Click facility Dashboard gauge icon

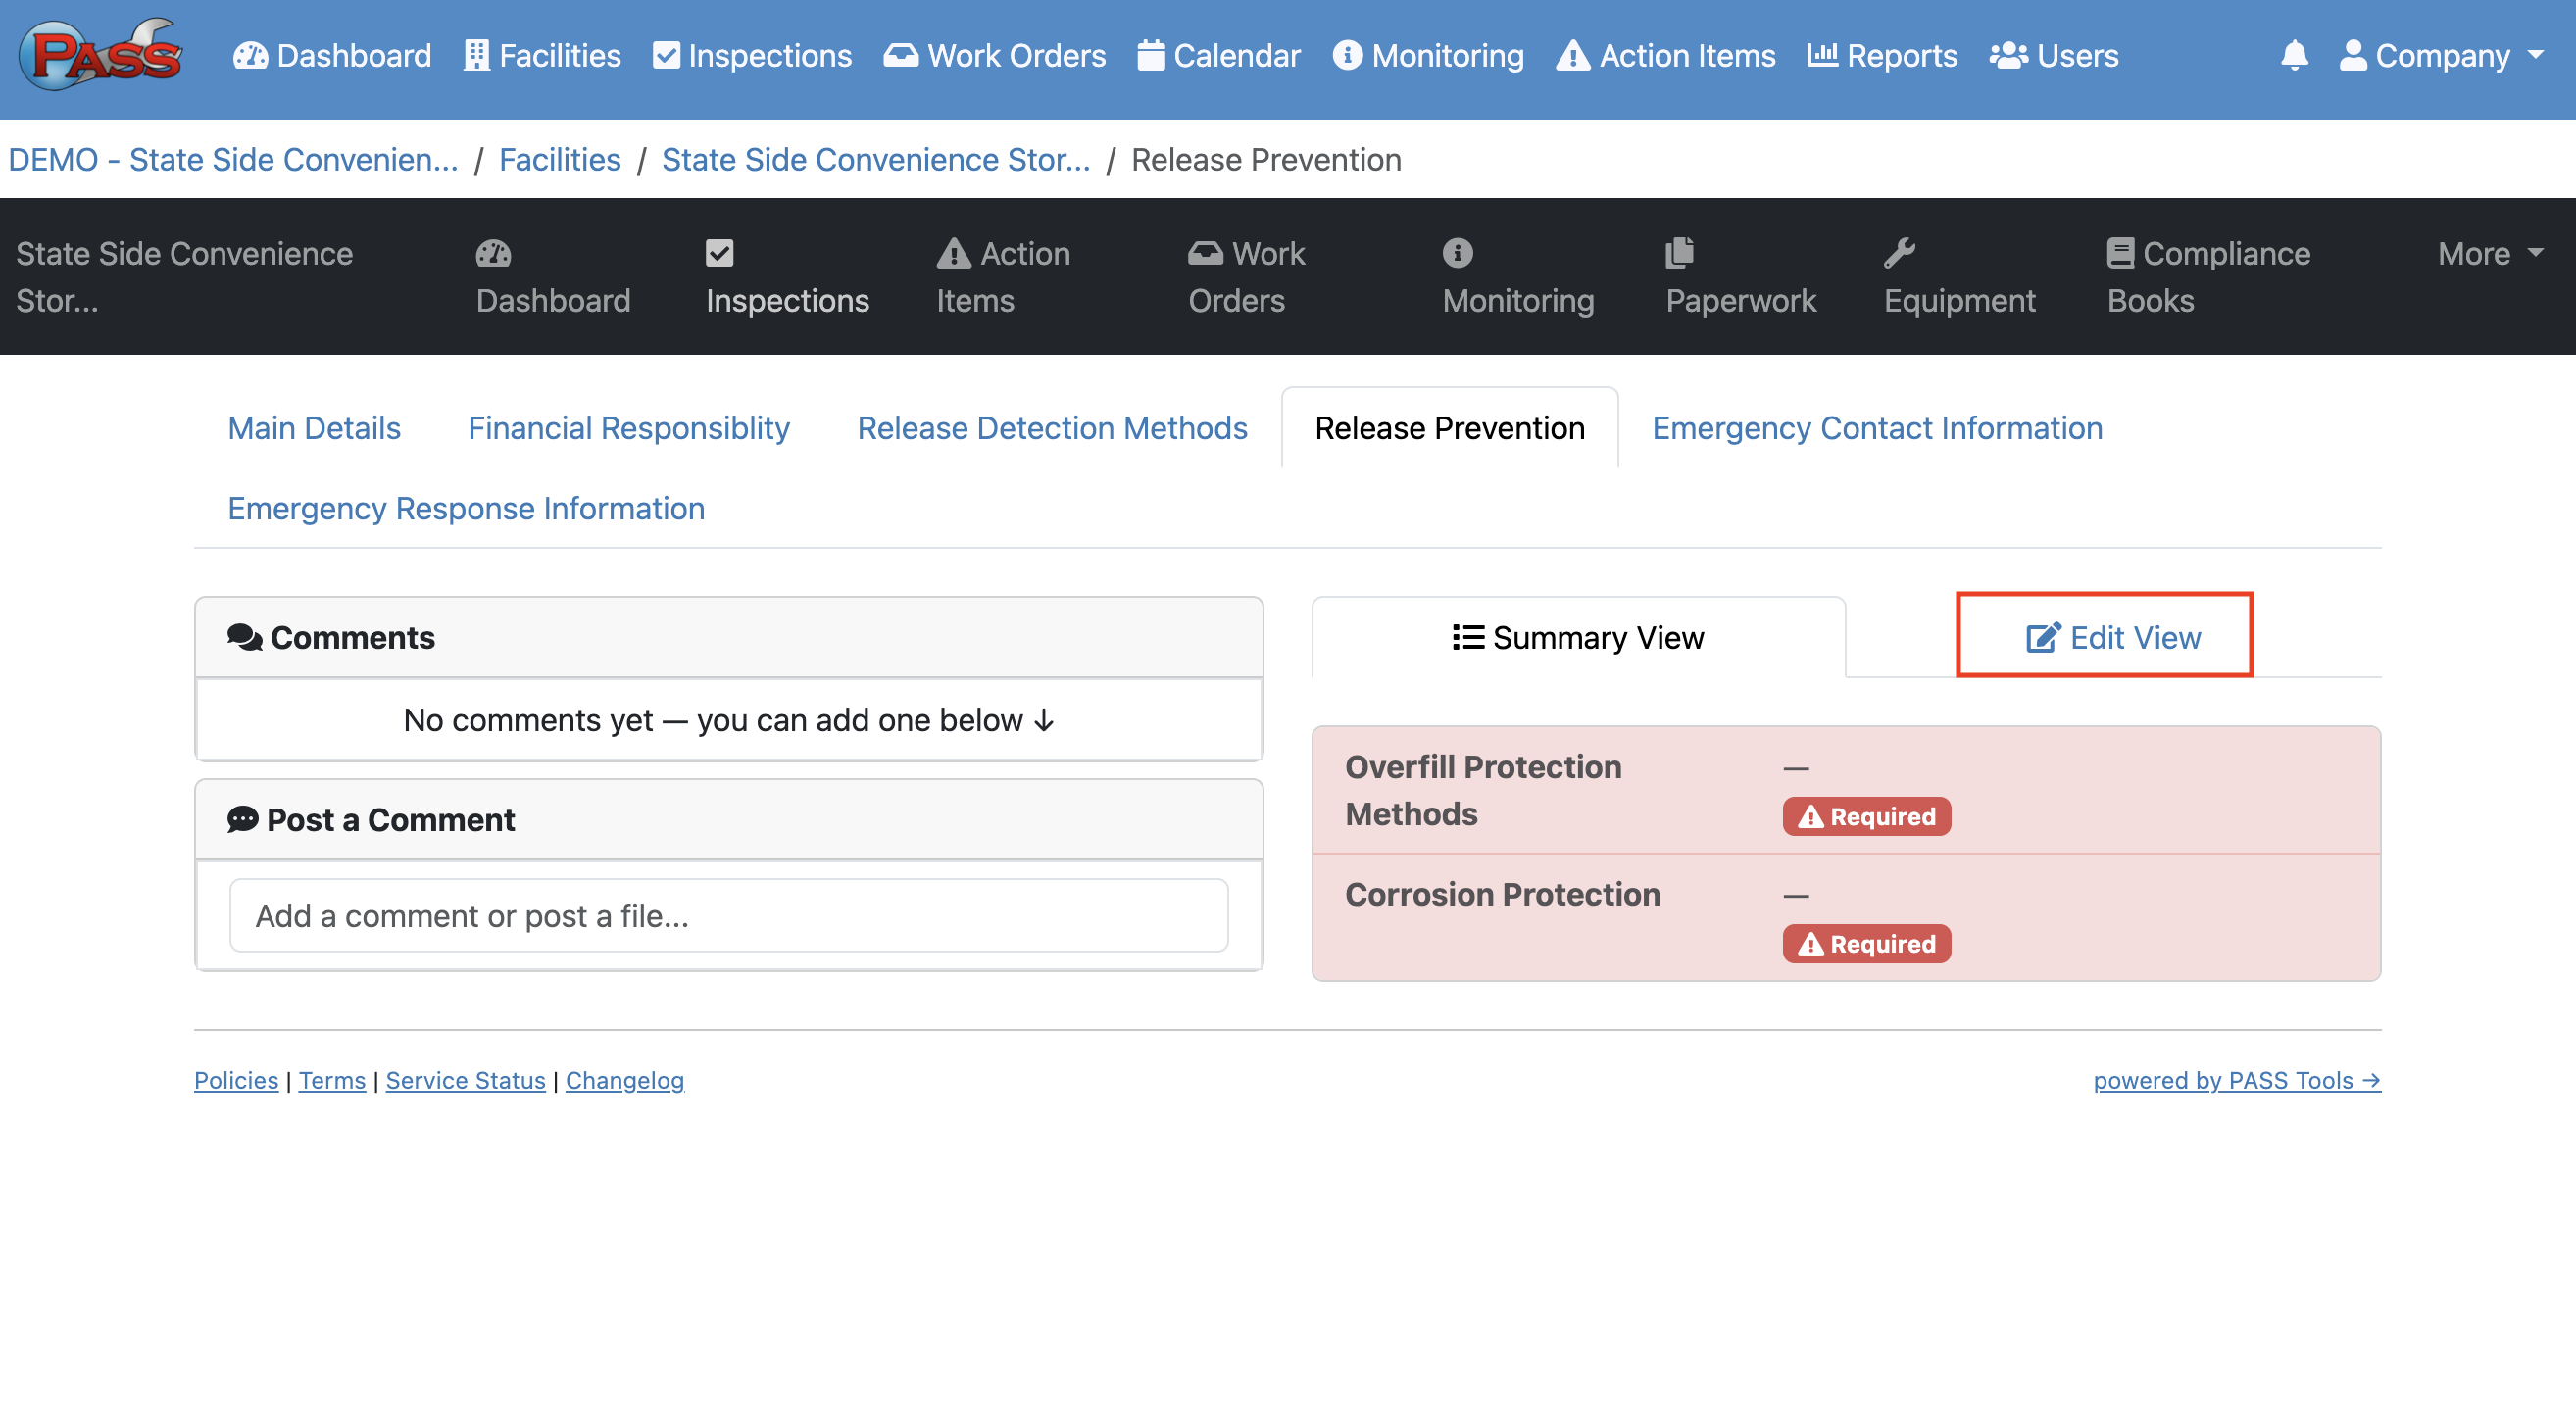493,253
